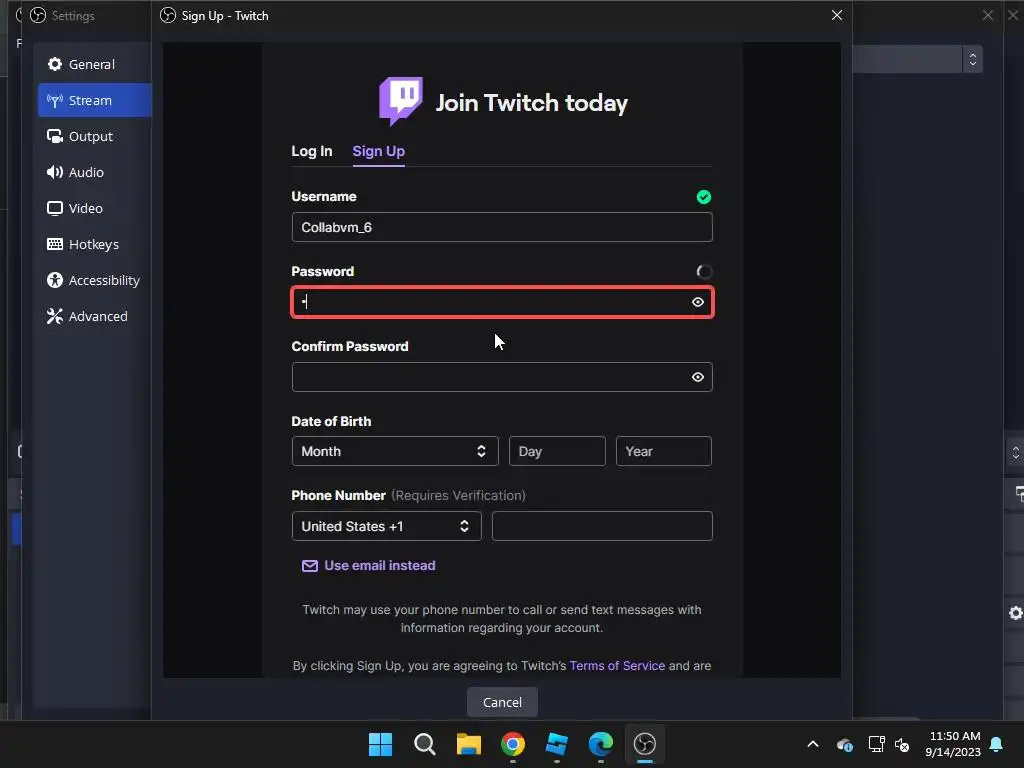Image resolution: width=1024 pixels, height=768 pixels.
Task: Open the blue tilted-window app in taskbar
Action: click(556, 744)
